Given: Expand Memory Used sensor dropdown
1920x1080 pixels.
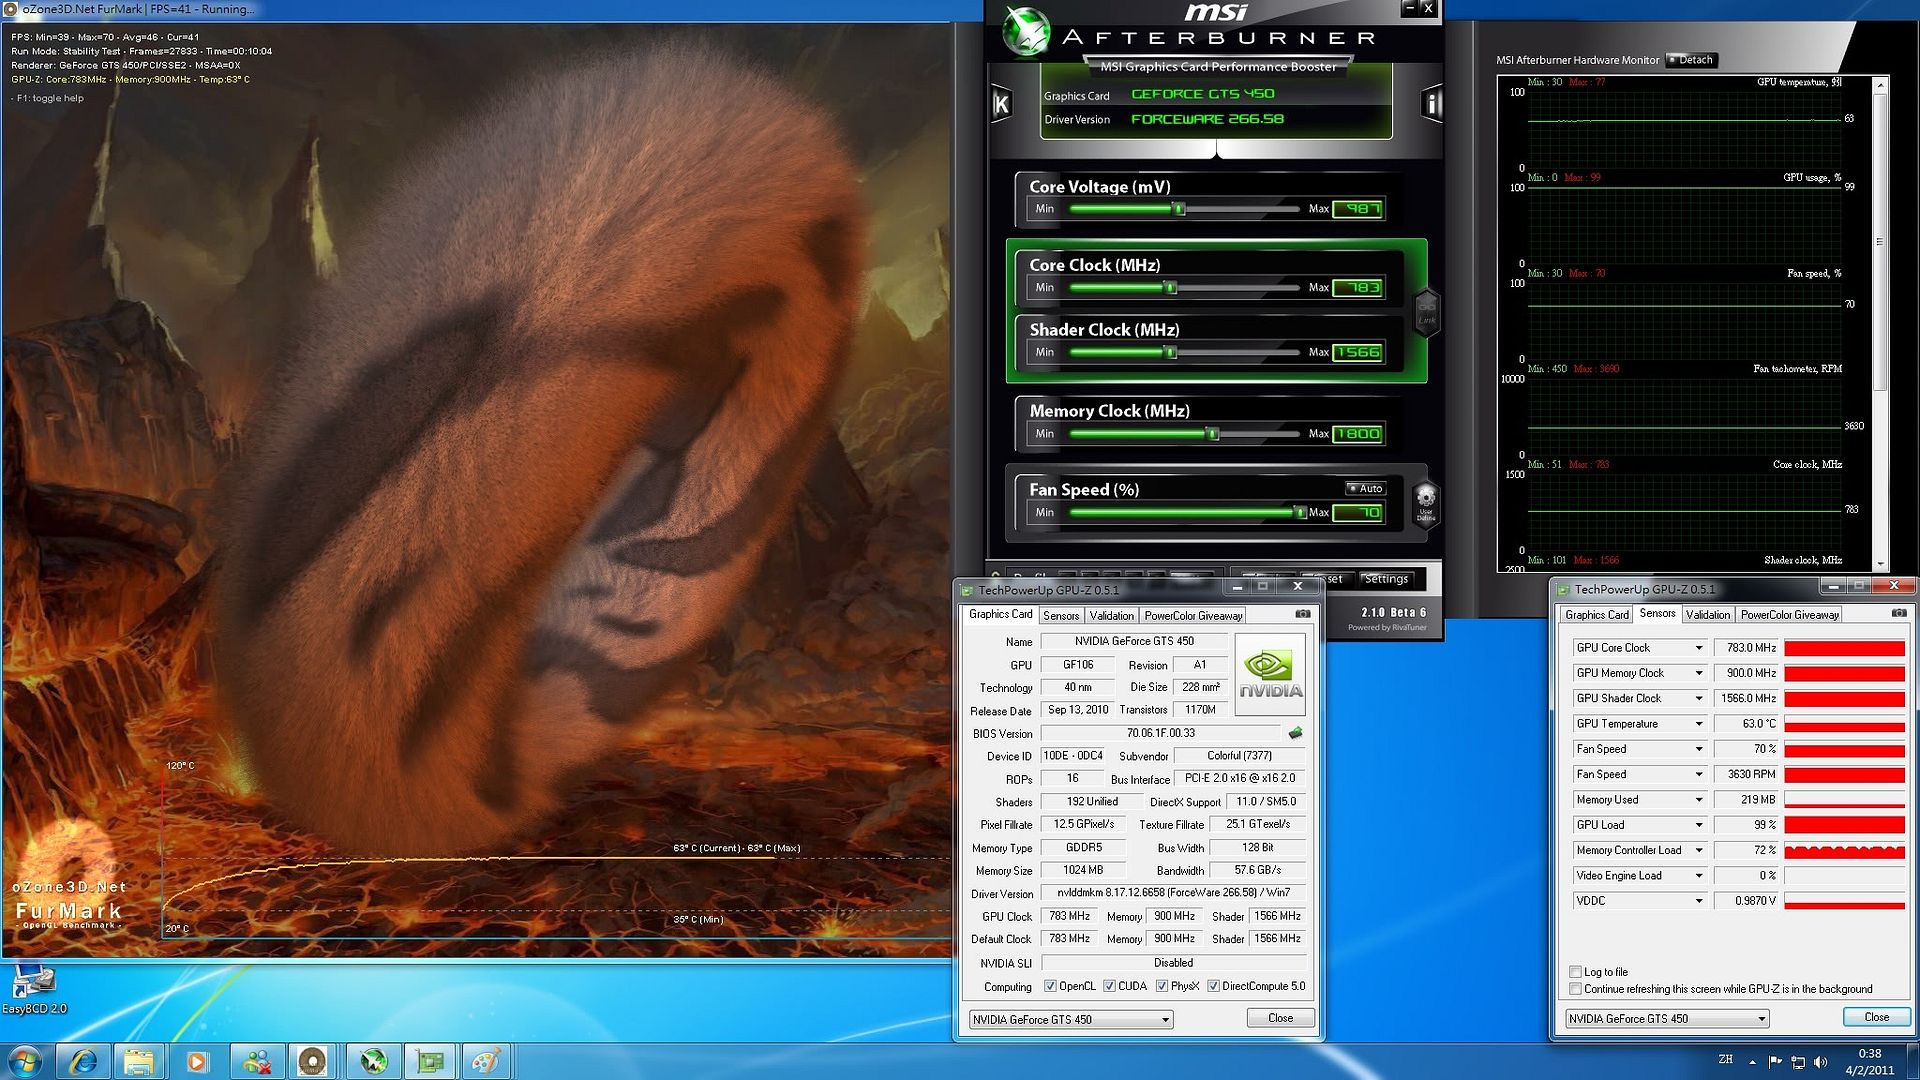Looking at the screenshot, I should coord(1698,800).
